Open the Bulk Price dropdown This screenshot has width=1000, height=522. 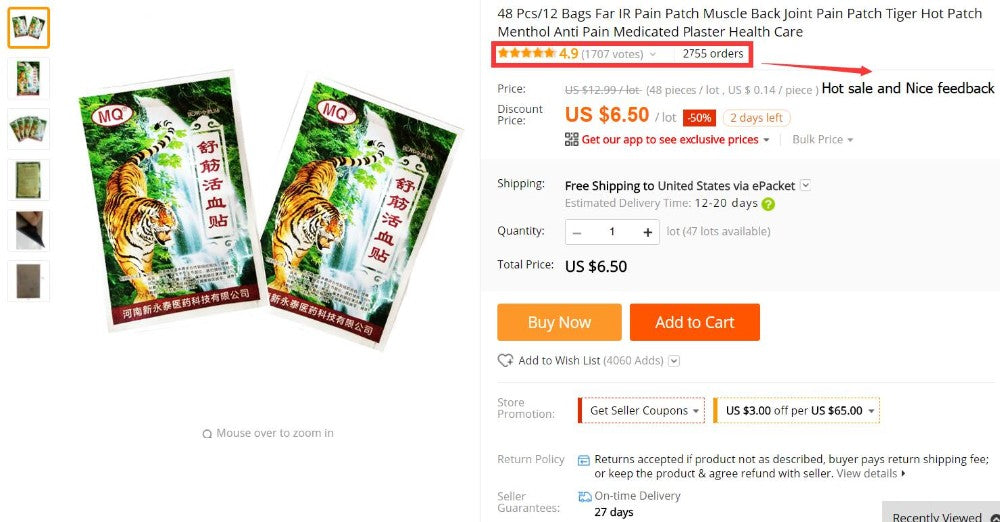(x=823, y=139)
